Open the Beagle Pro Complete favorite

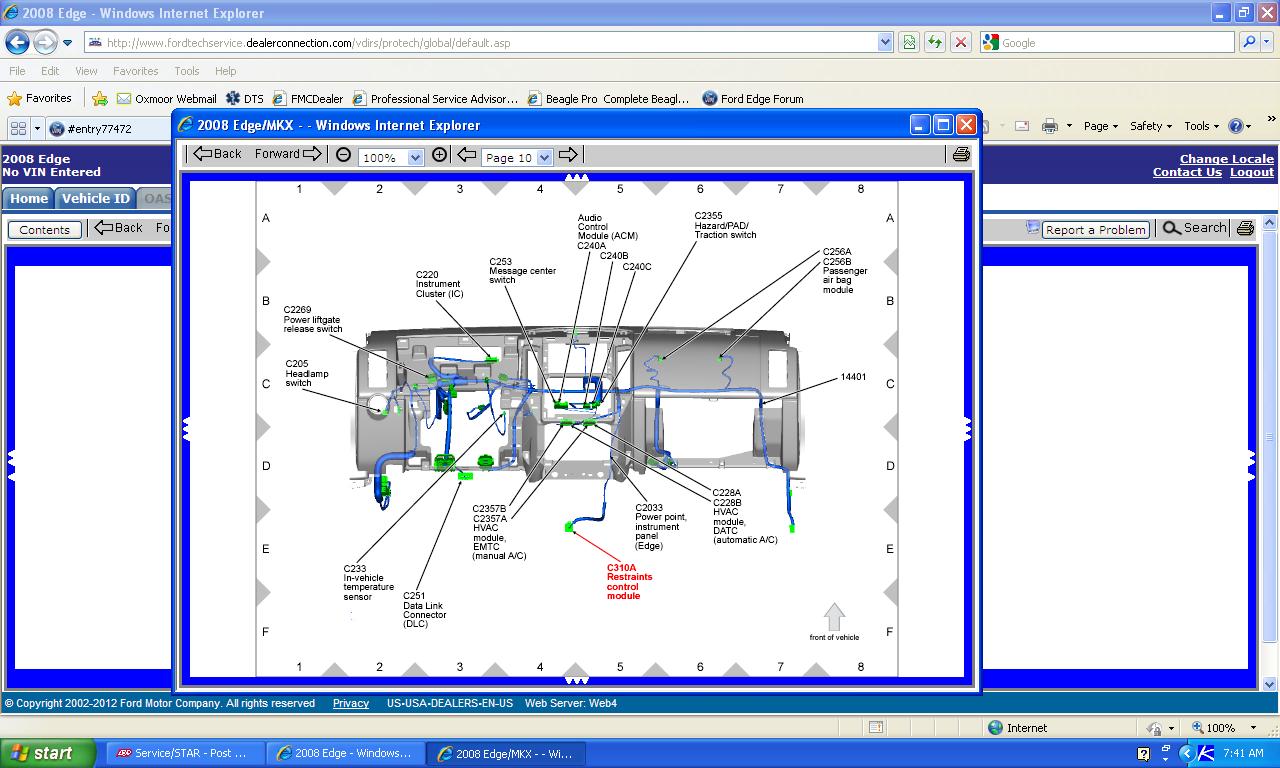tap(609, 98)
